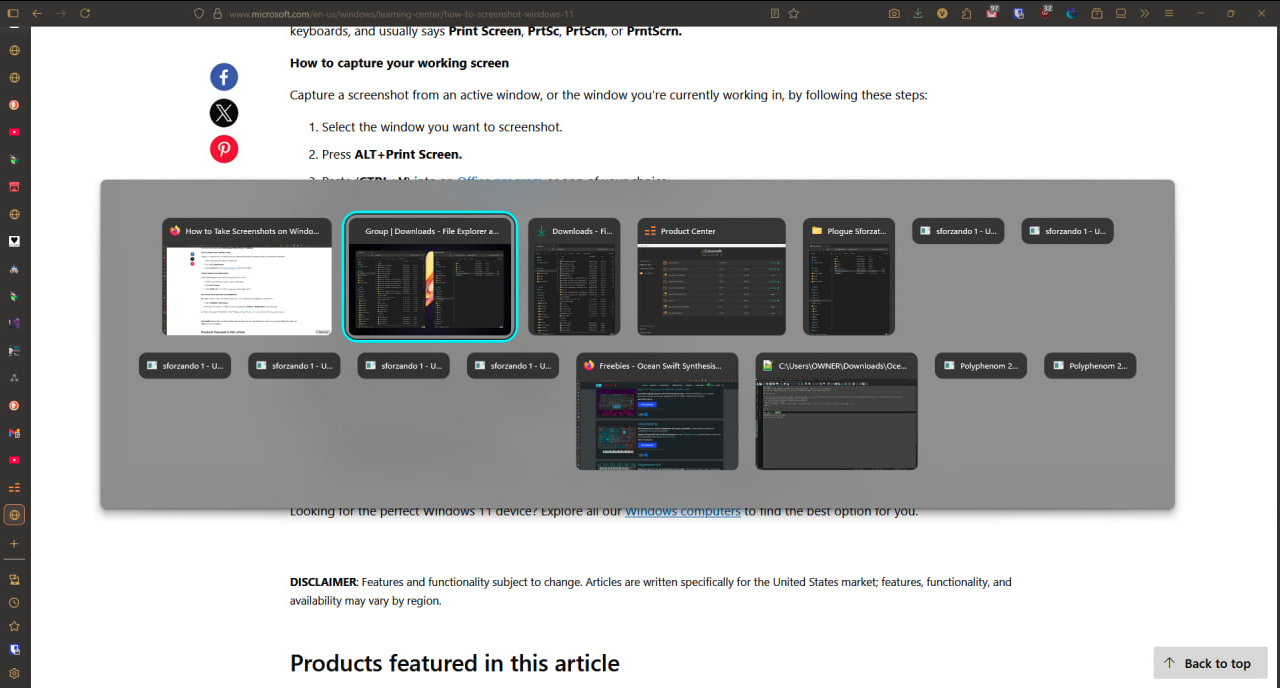
Task: Open the Gmail tab in the vertical sidebar
Action: pos(14,433)
